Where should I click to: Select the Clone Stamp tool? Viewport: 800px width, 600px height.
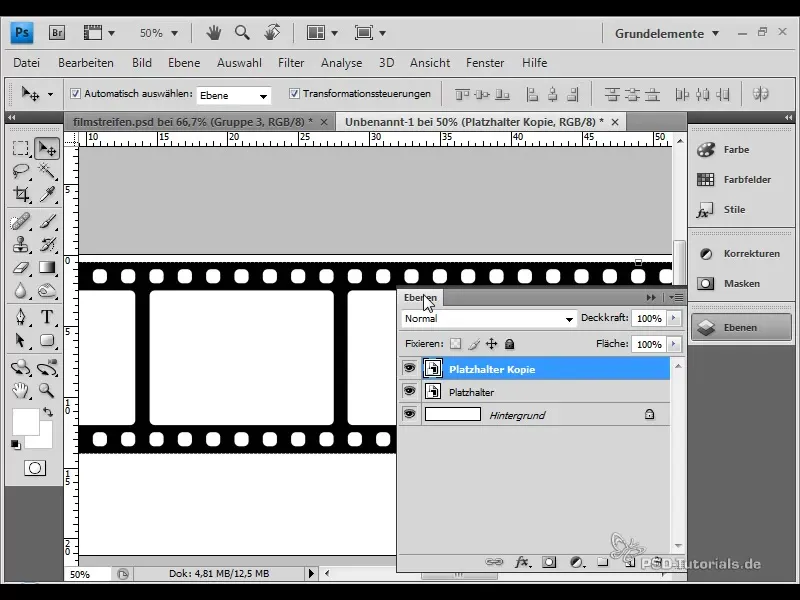pyautogui.click(x=20, y=245)
